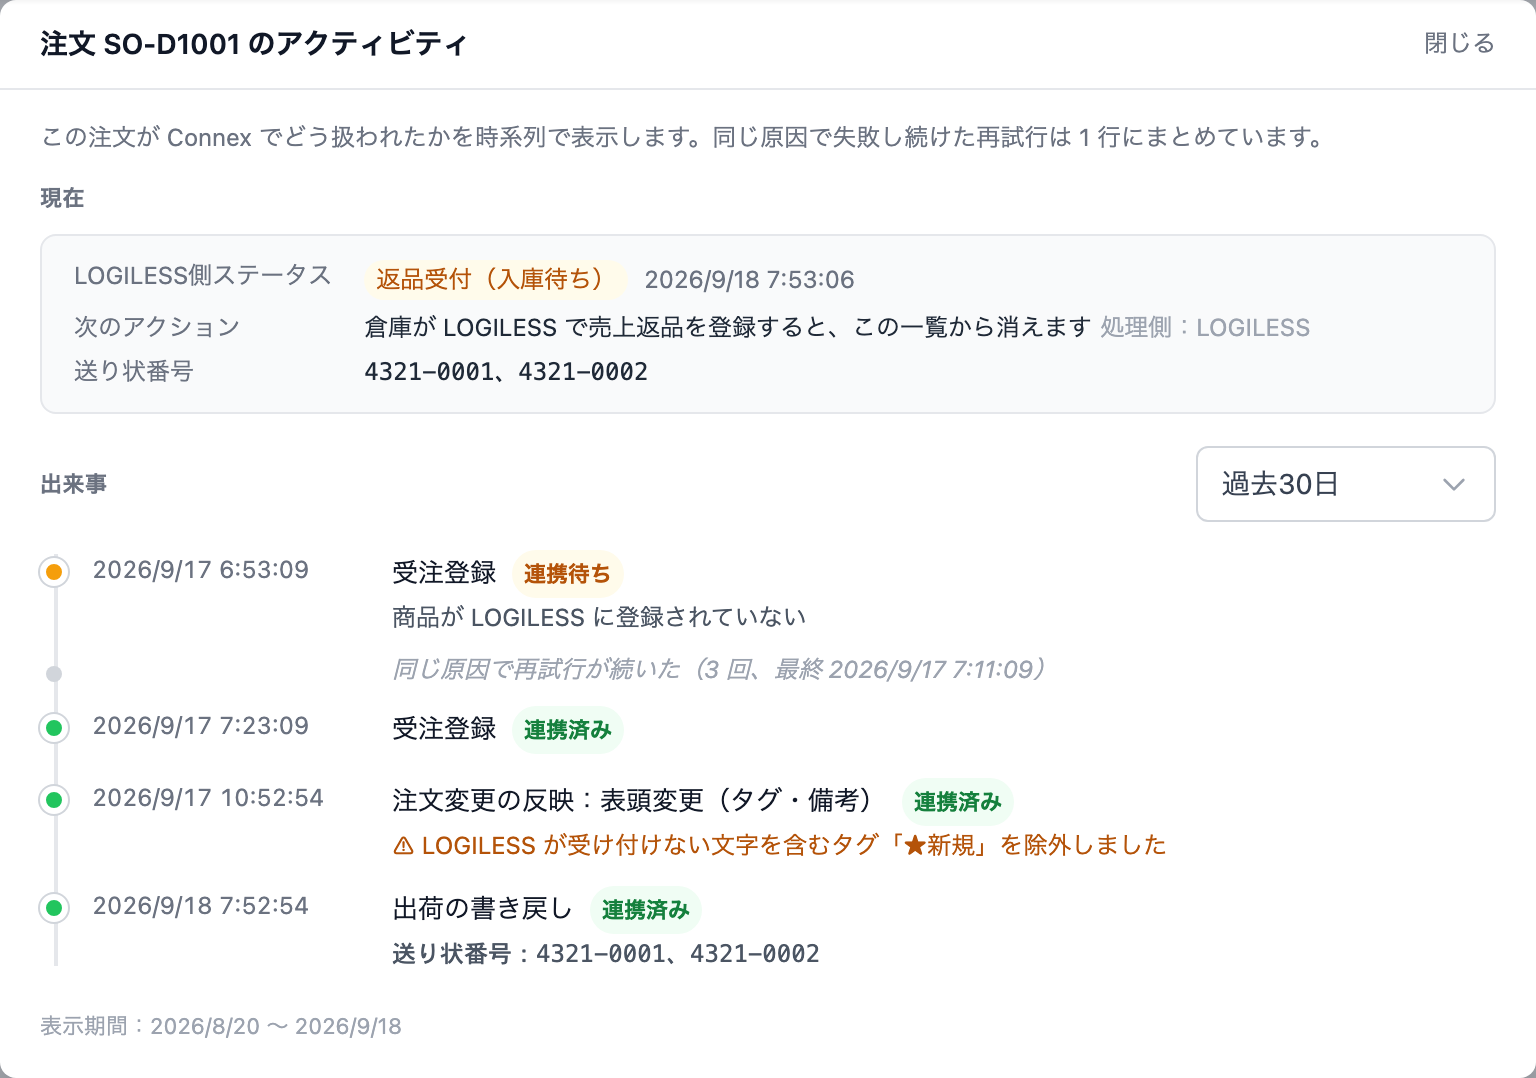
Task: Click the orange marker for 6:53:09 event
Action: (54, 572)
